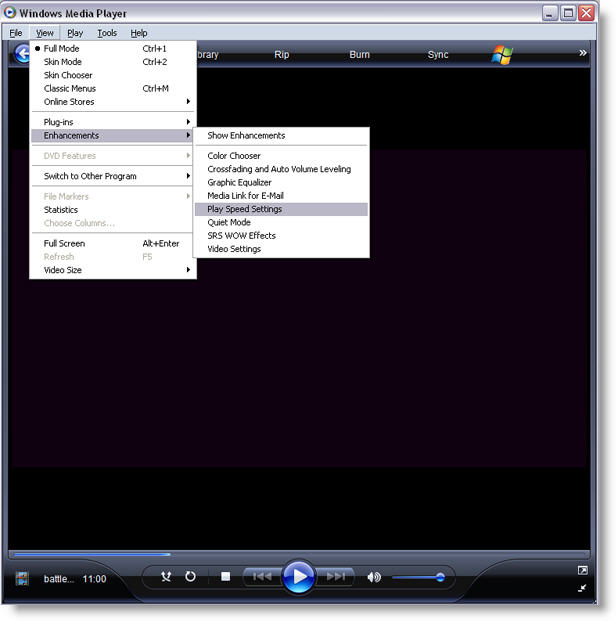Maximize the Windows Media Player window

568,13
